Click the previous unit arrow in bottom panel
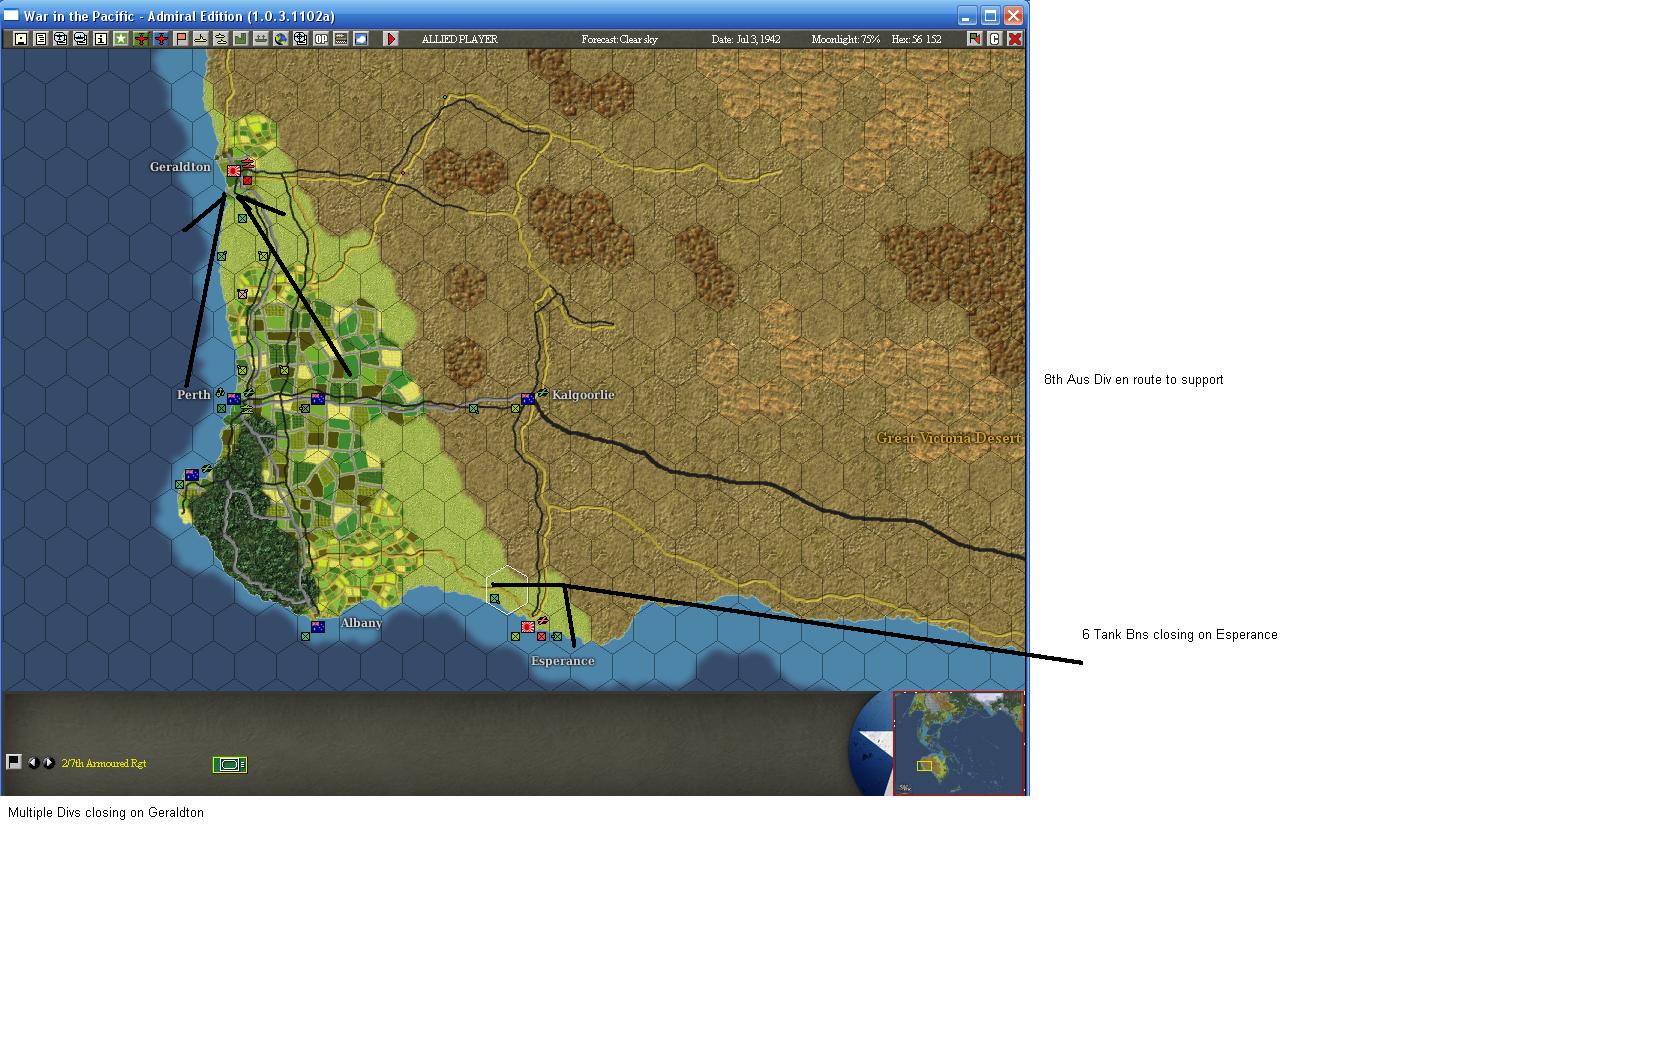The image size is (1680, 1050). tap(33, 763)
